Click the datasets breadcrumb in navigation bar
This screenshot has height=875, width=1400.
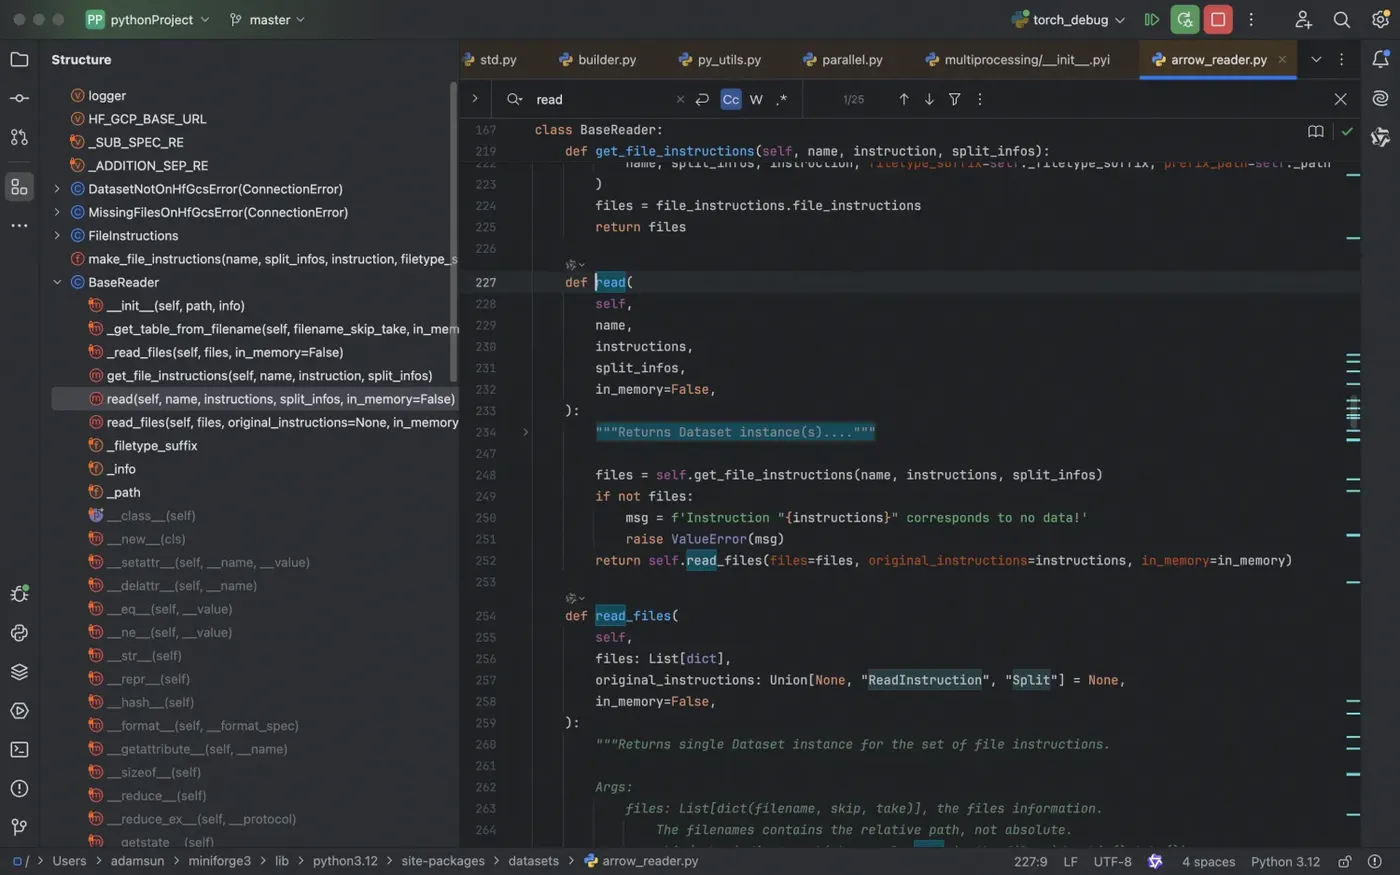(533, 861)
